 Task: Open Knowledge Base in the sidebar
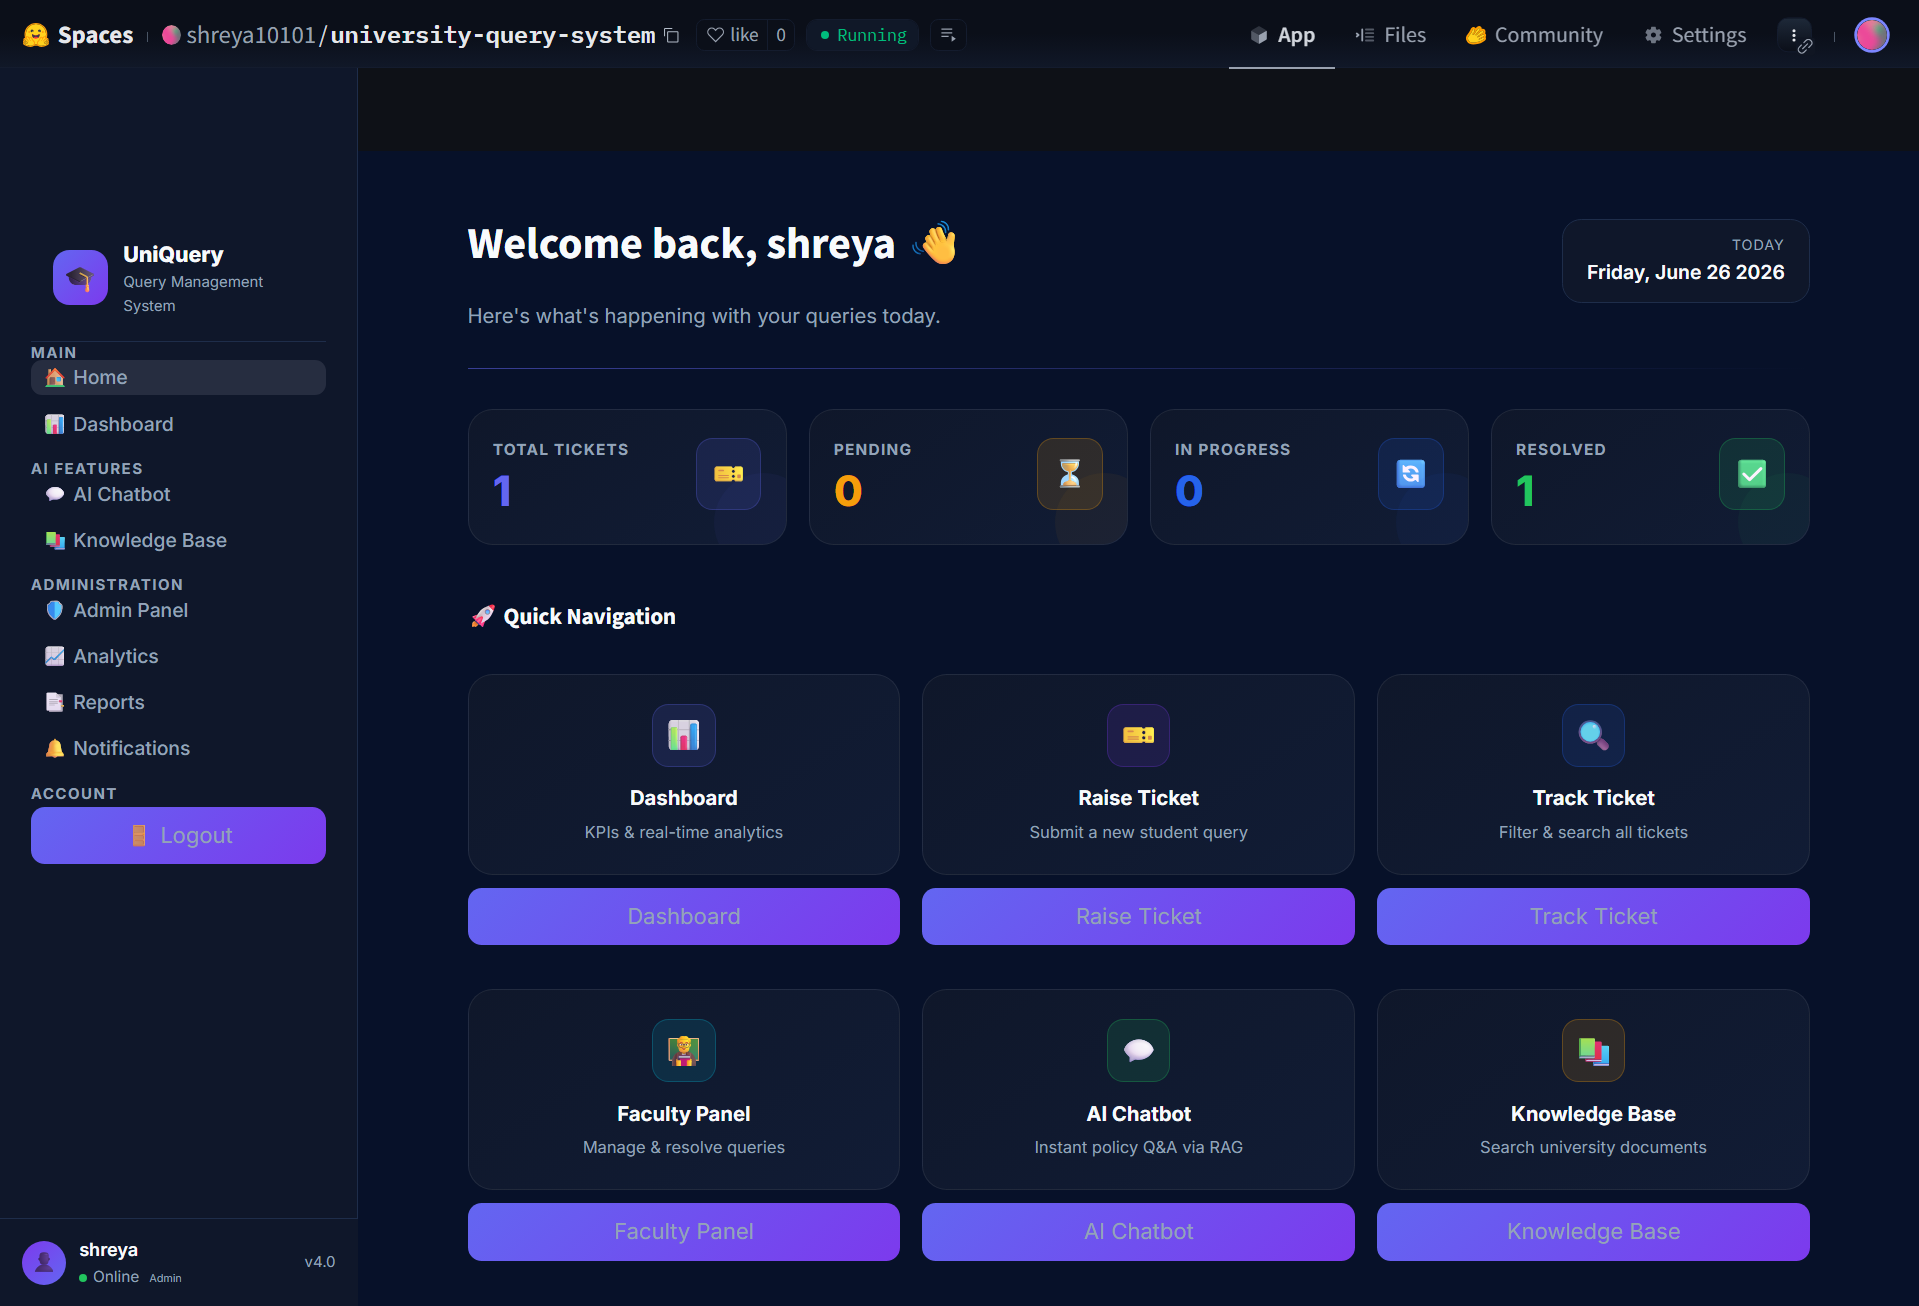click(178, 540)
